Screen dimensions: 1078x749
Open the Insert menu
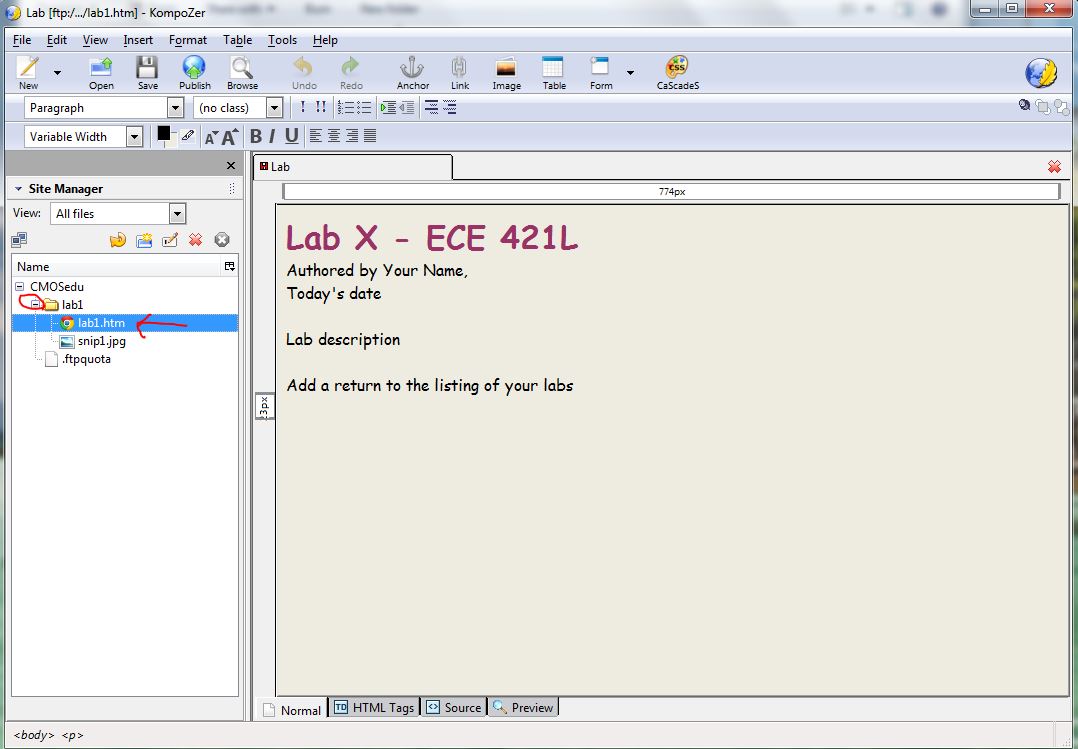pyautogui.click(x=138, y=40)
